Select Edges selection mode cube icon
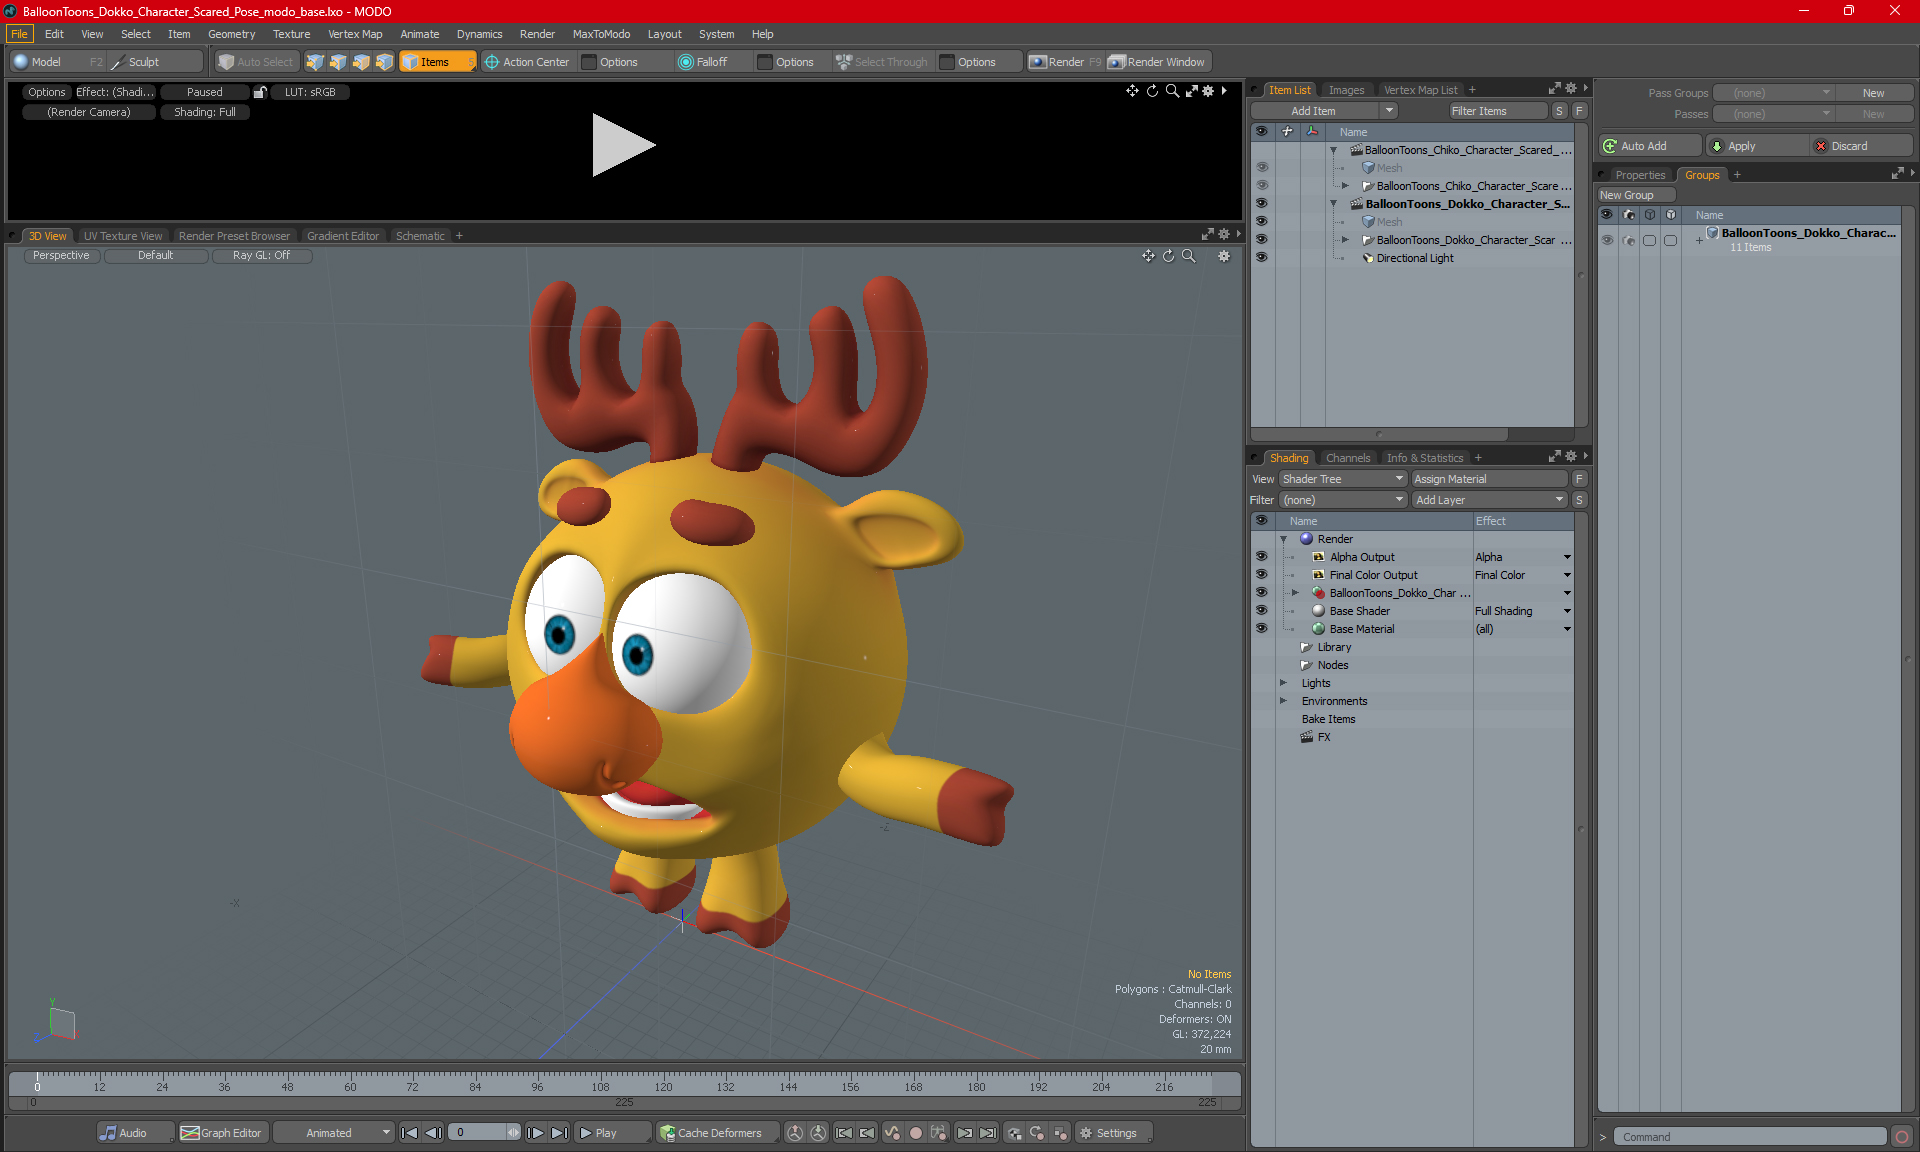Image resolution: width=1920 pixels, height=1152 pixels. pos(338,62)
